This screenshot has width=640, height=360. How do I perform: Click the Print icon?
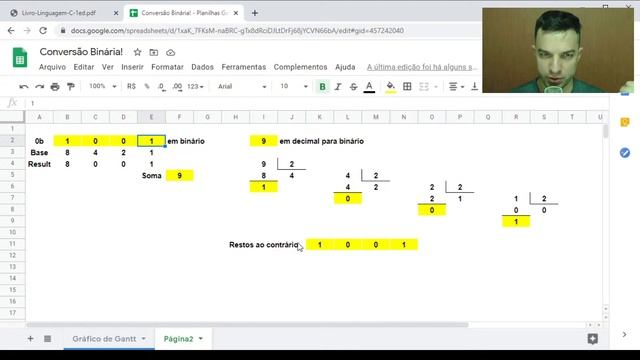pyautogui.click(x=55, y=87)
